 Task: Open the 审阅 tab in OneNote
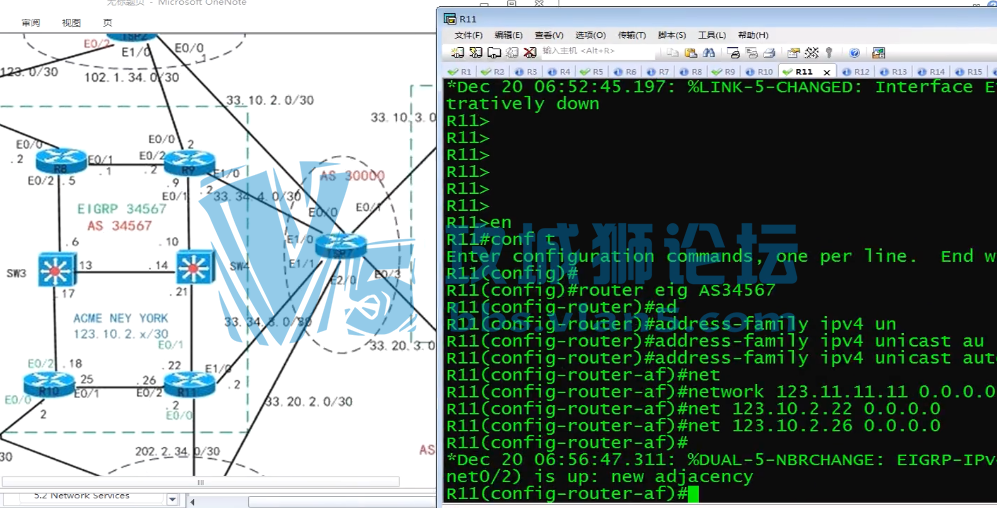point(31,23)
